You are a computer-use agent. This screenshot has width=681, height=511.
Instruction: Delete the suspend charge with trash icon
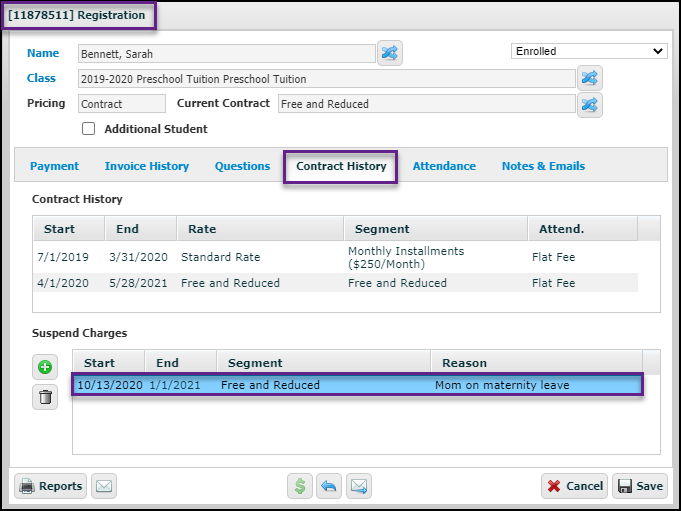pos(45,398)
